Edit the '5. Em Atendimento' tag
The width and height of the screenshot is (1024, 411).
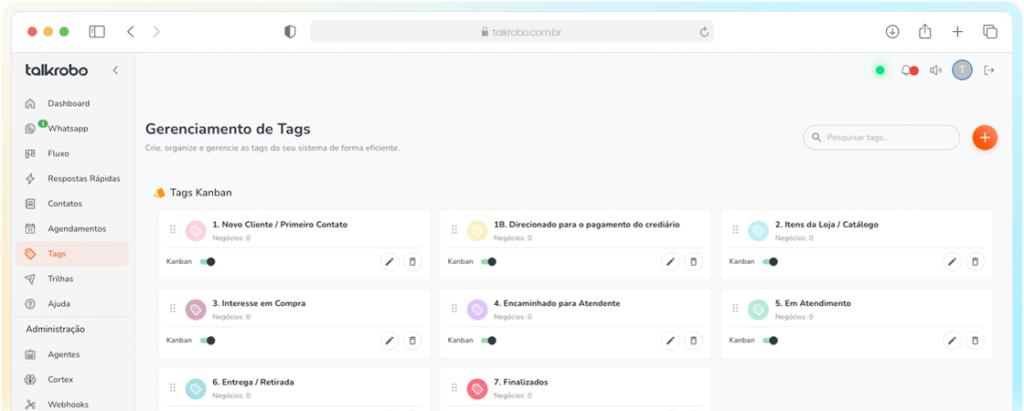point(952,340)
